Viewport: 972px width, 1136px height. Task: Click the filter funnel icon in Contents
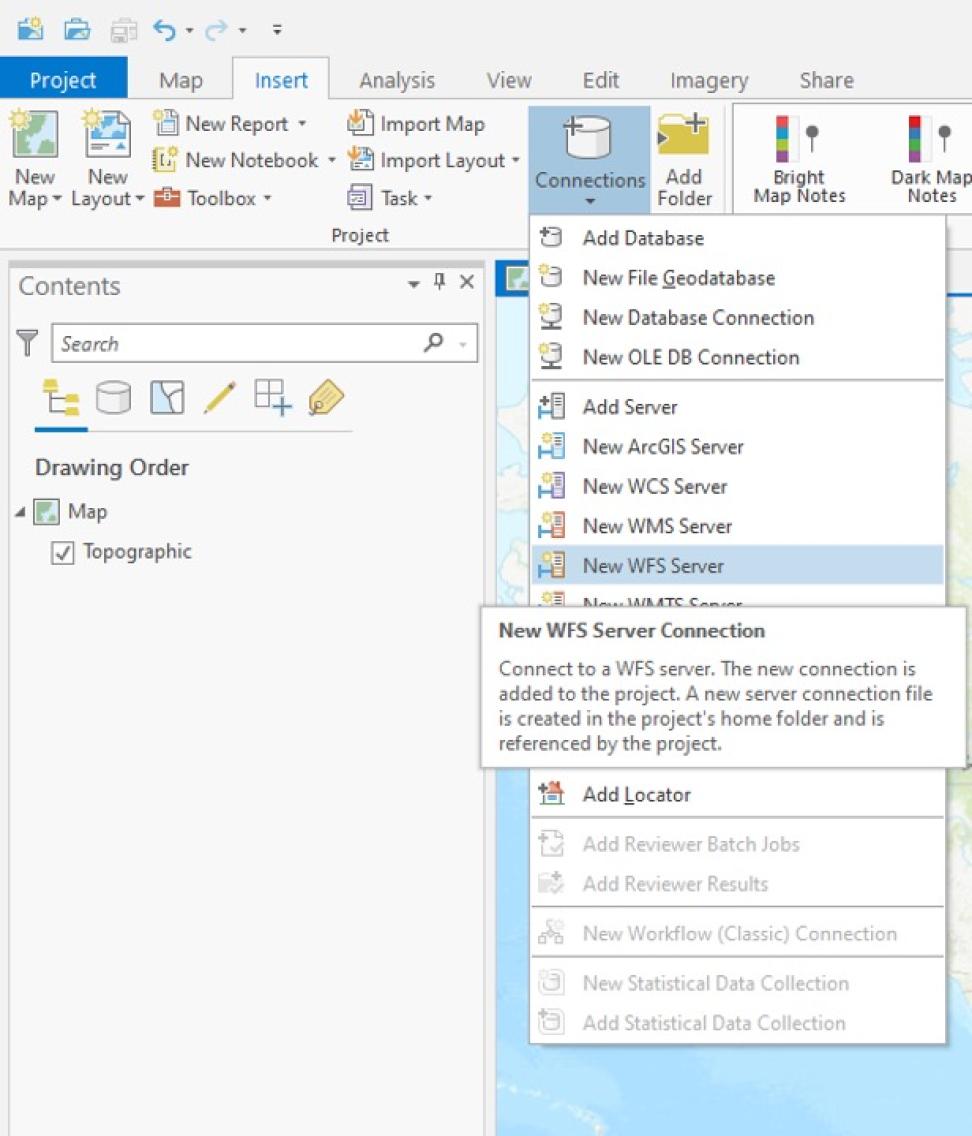point(27,343)
